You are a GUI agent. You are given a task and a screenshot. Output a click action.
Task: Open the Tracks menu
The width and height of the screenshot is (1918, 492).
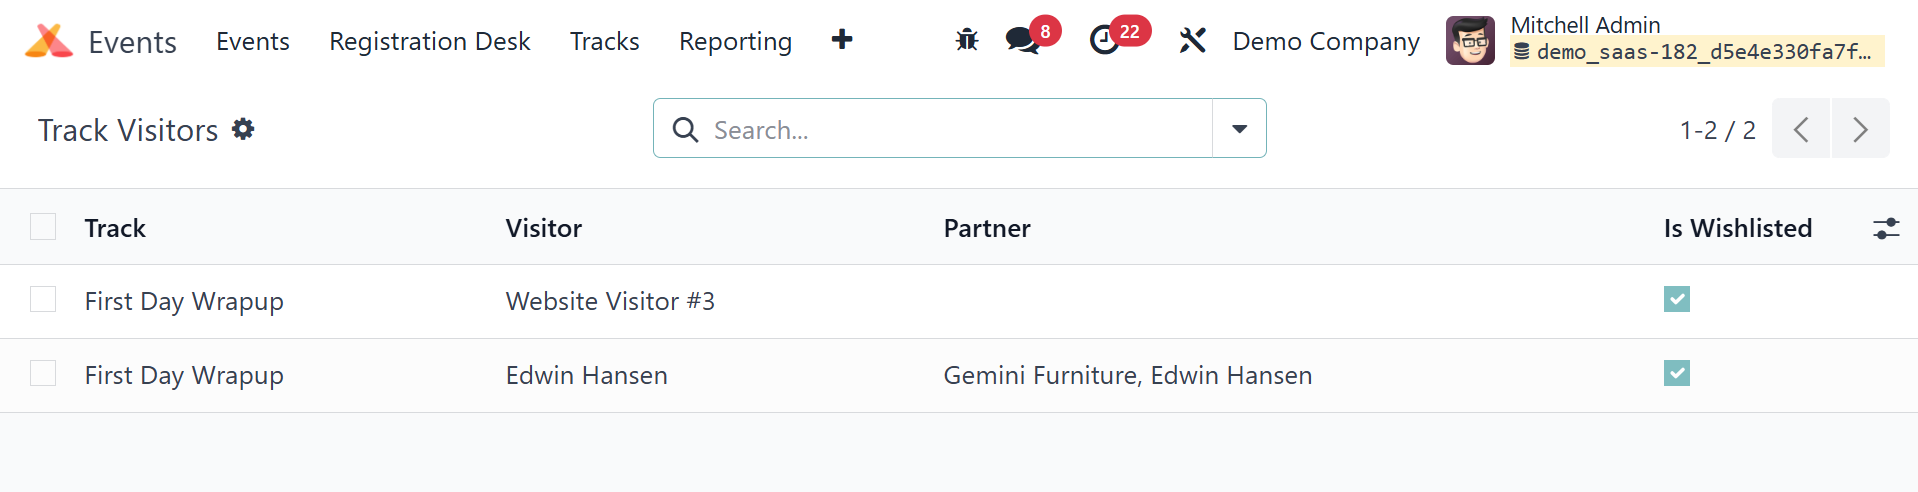(x=604, y=41)
